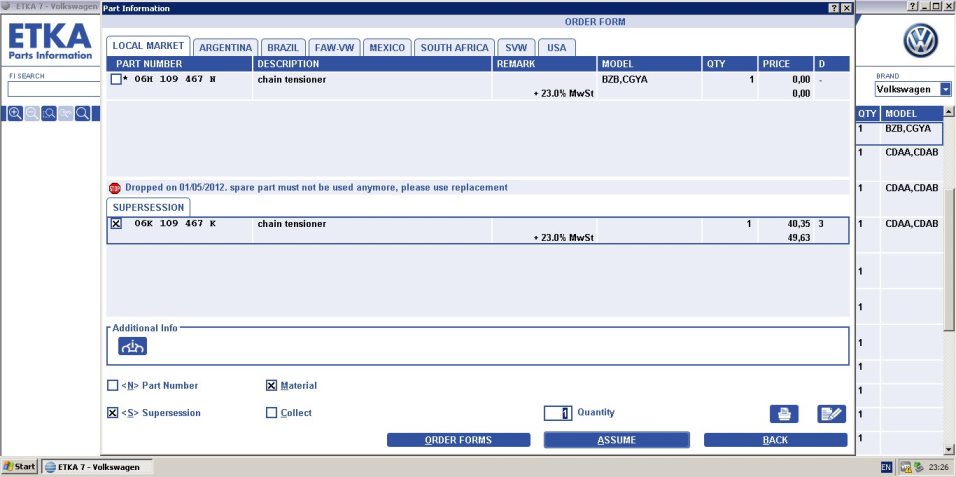This screenshot has height=477, width=956.
Task: Switch to the FAW-VW tab
Action: (x=335, y=48)
